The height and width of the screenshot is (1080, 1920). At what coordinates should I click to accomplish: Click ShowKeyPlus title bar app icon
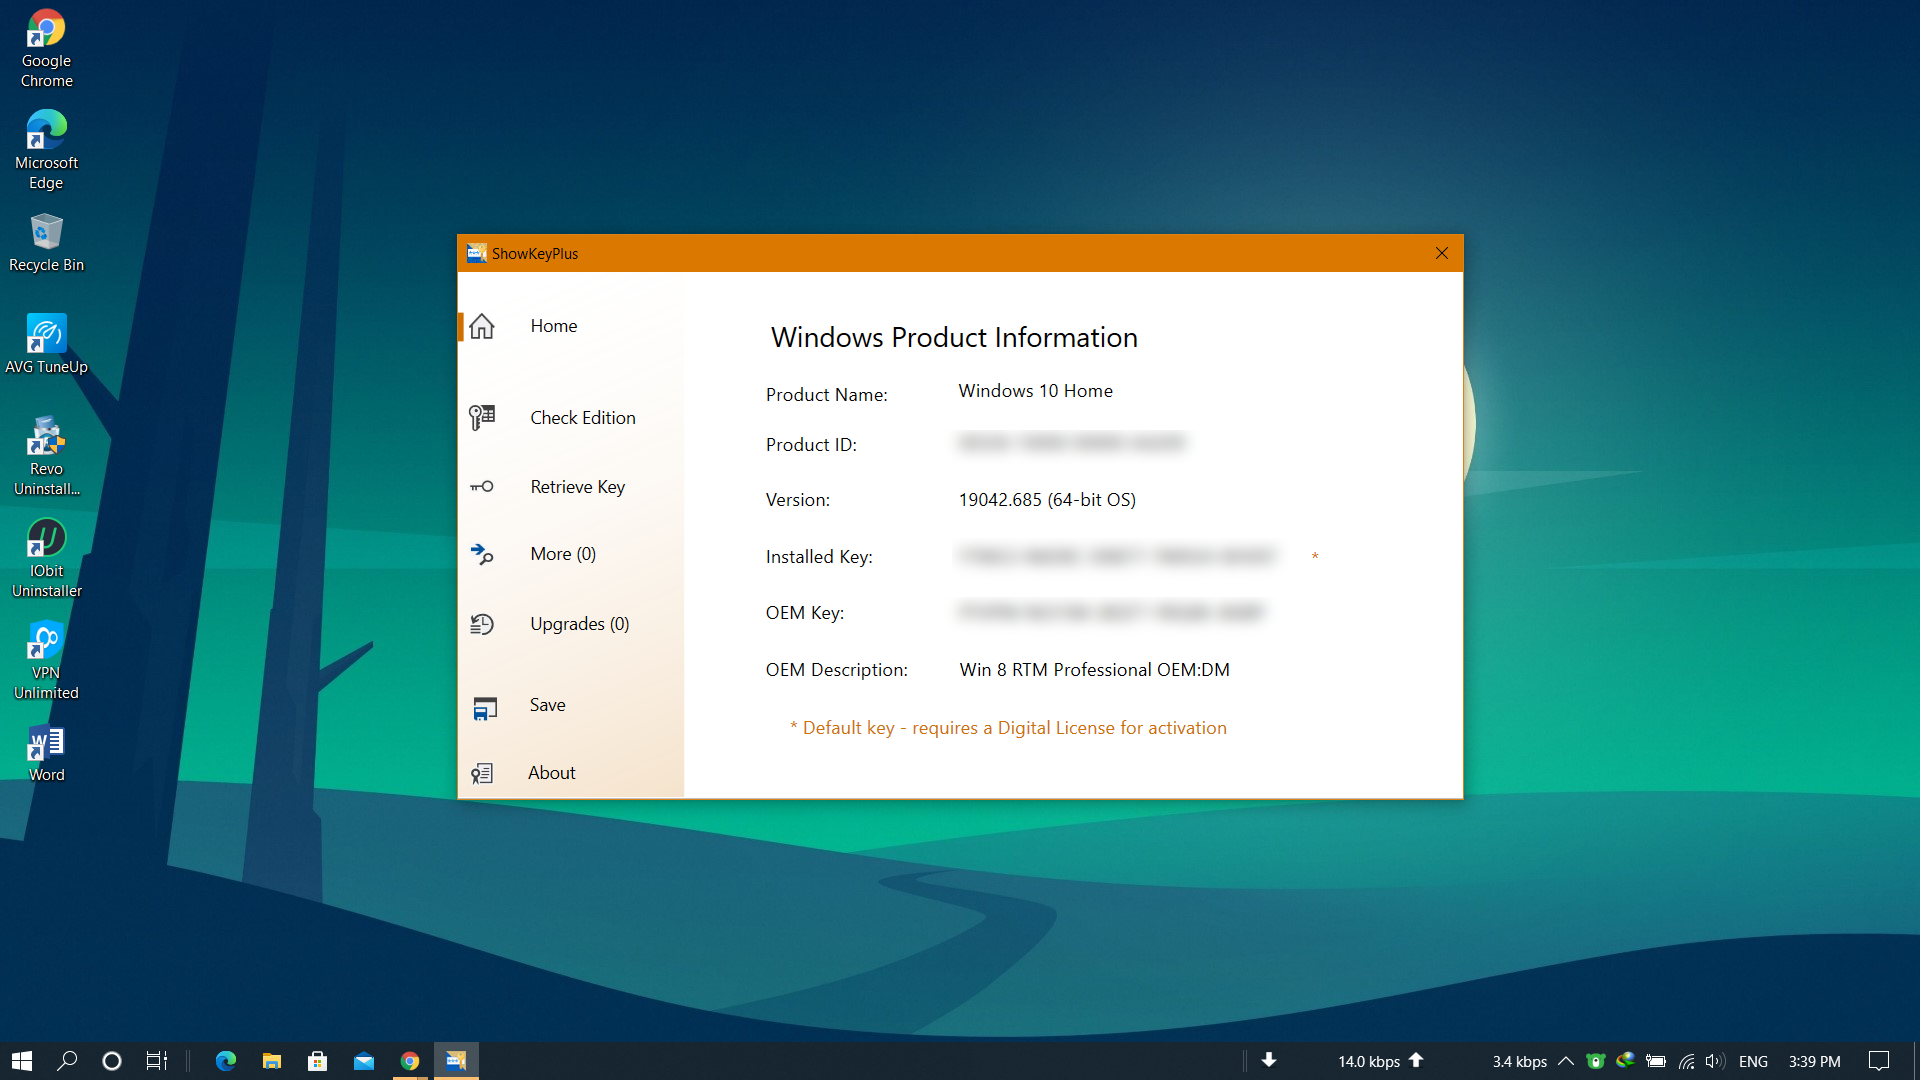tap(477, 253)
